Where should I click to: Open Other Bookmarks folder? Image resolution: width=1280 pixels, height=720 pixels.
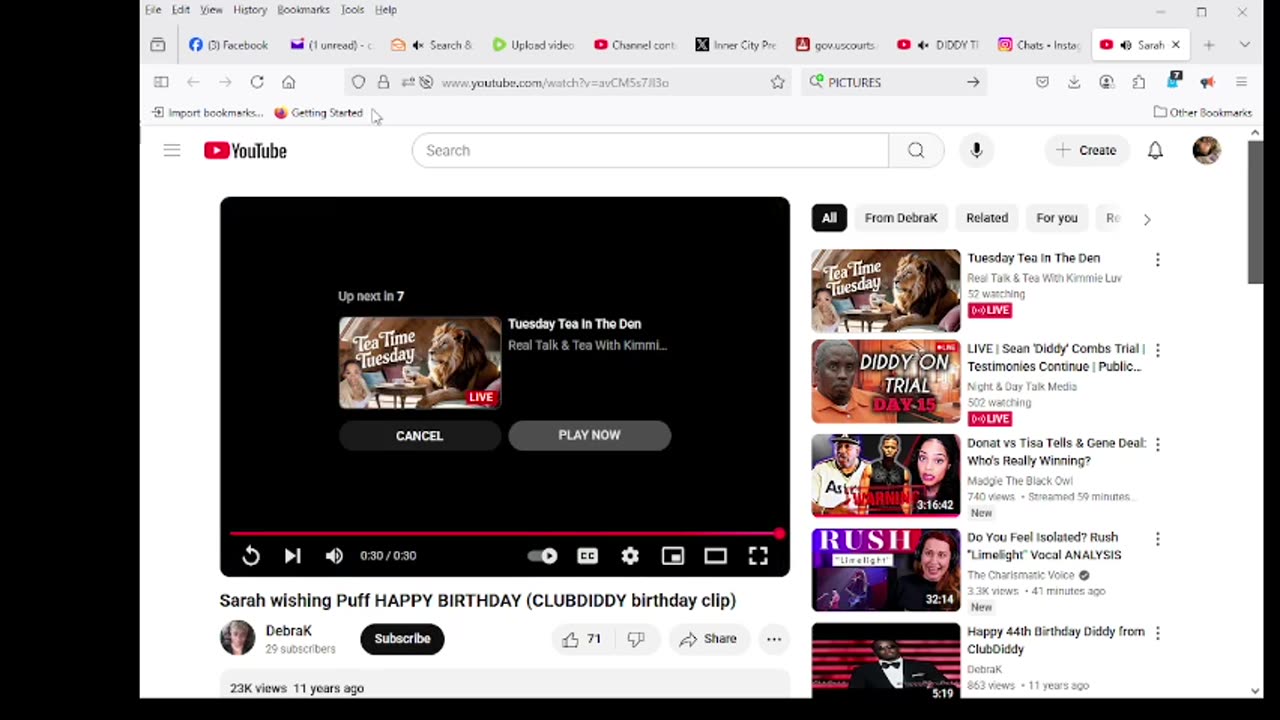click(x=1203, y=112)
